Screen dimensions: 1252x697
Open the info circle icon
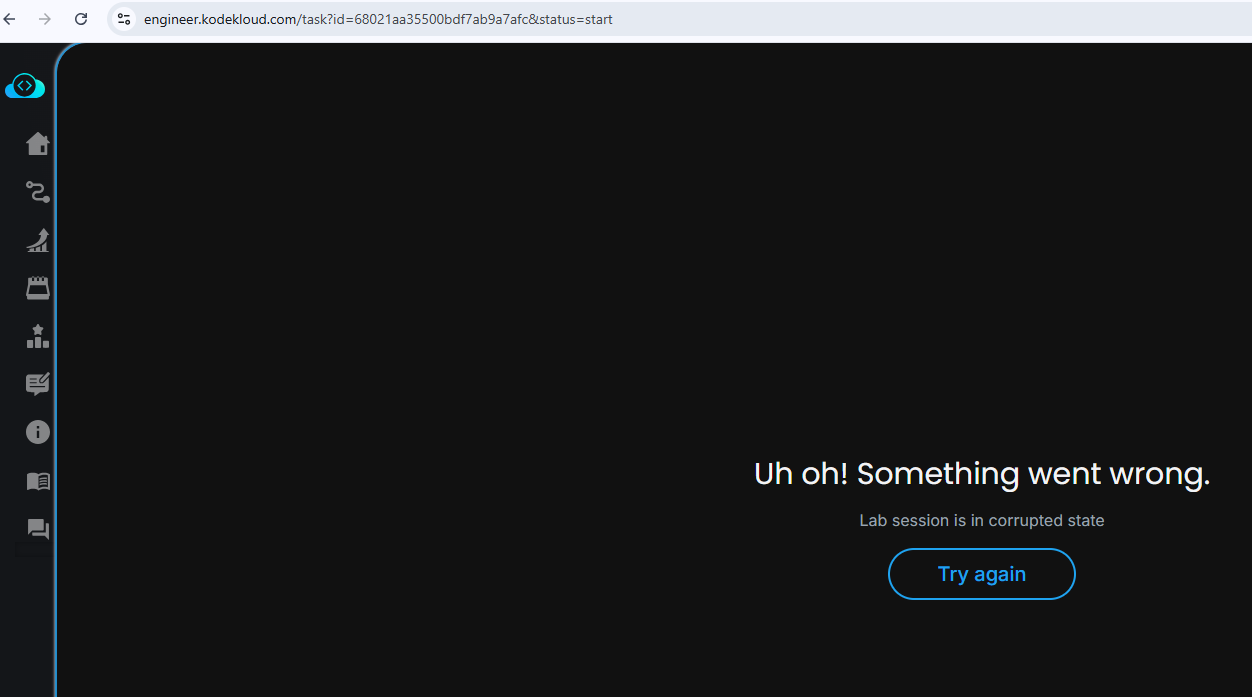click(x=38, y=432)
